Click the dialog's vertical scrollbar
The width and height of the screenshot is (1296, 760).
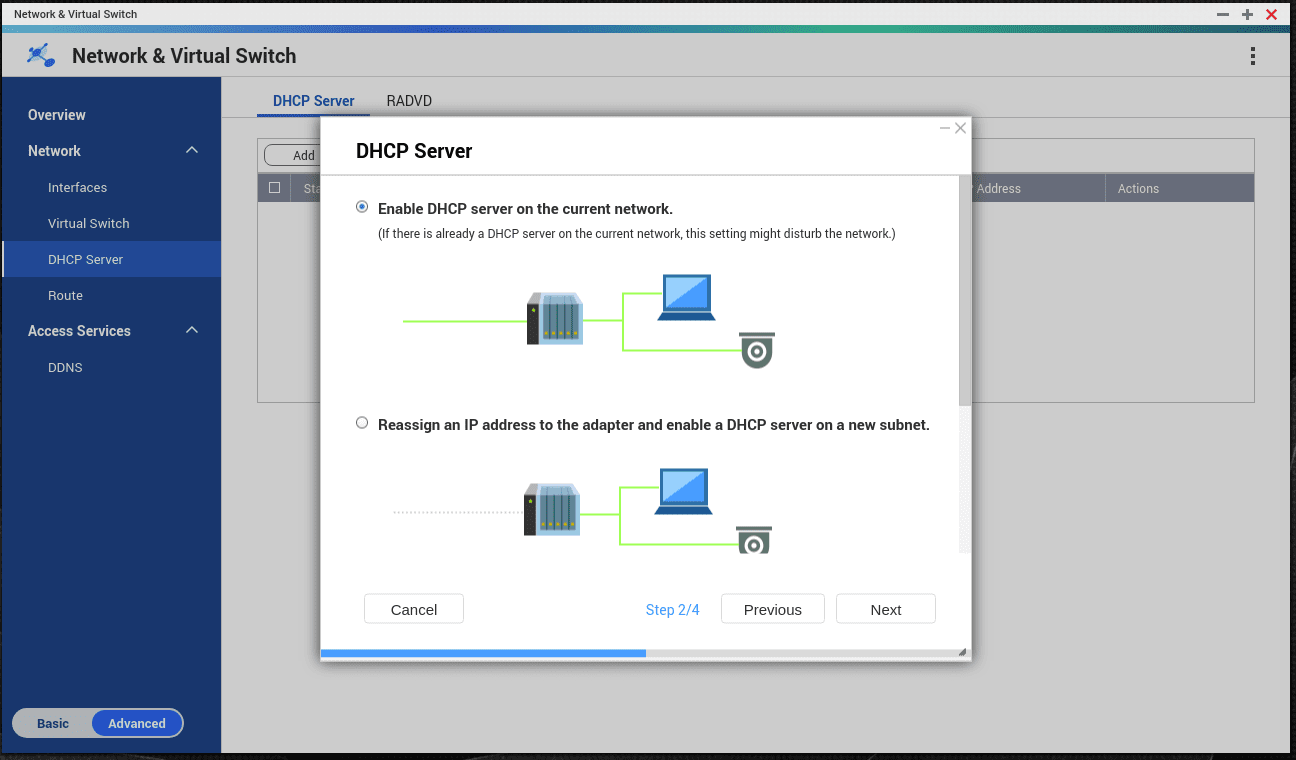pos(965,291)
